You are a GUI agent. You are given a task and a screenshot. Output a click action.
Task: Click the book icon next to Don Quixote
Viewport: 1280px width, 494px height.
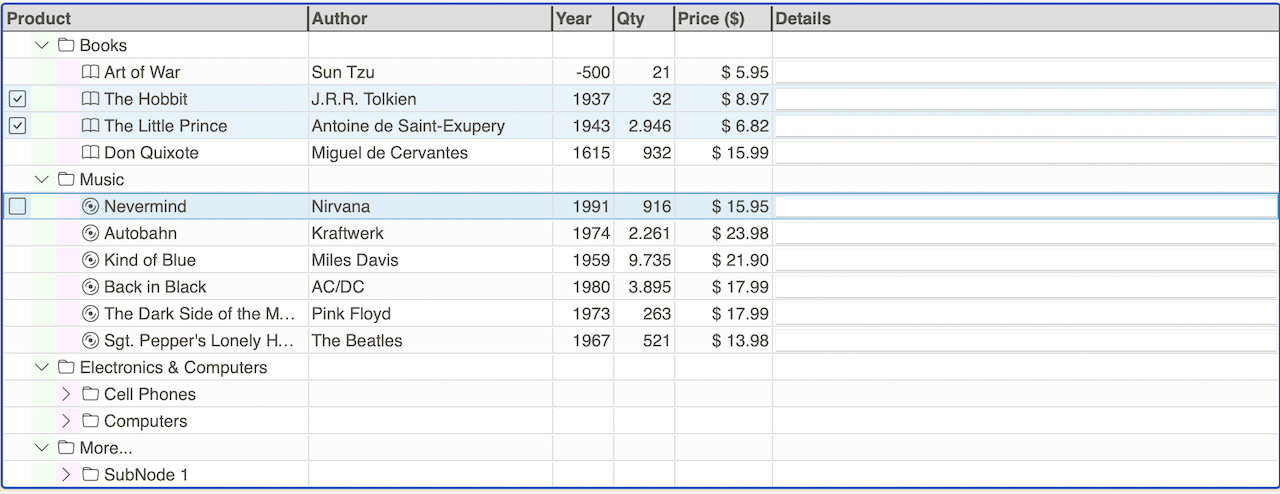click(x=90, y=153)
